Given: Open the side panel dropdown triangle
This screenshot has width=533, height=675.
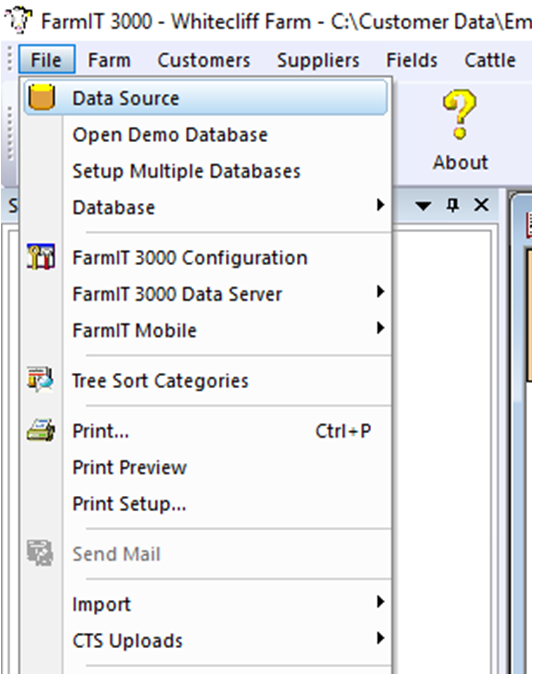Looking at the screenshot, I should coord(423,206).
